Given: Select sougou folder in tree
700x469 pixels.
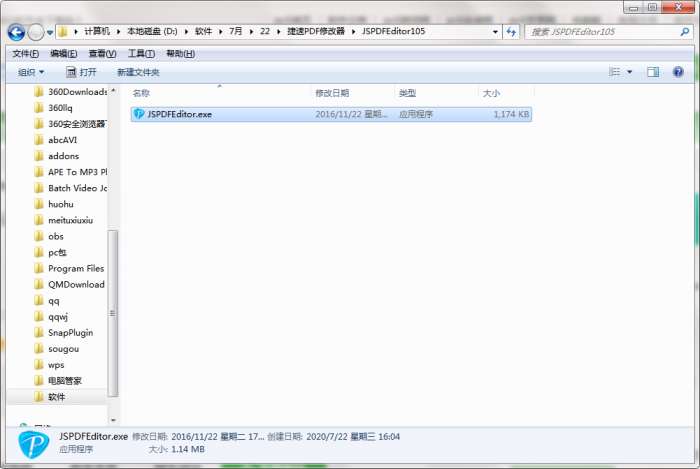Looking at the screenshot, I should [57, 349].
